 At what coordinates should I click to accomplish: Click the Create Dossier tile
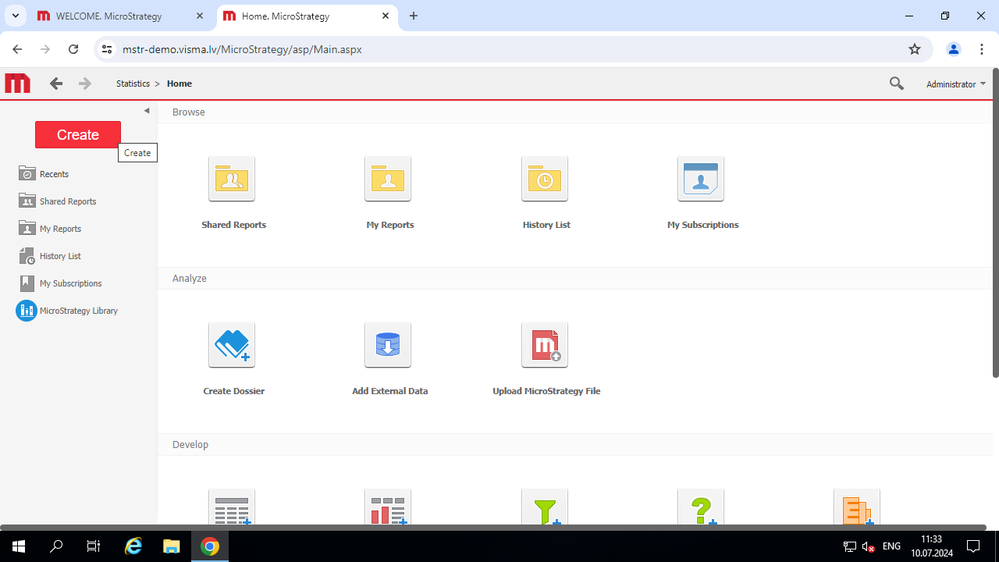pyautogui.click(x=232, y=345)
